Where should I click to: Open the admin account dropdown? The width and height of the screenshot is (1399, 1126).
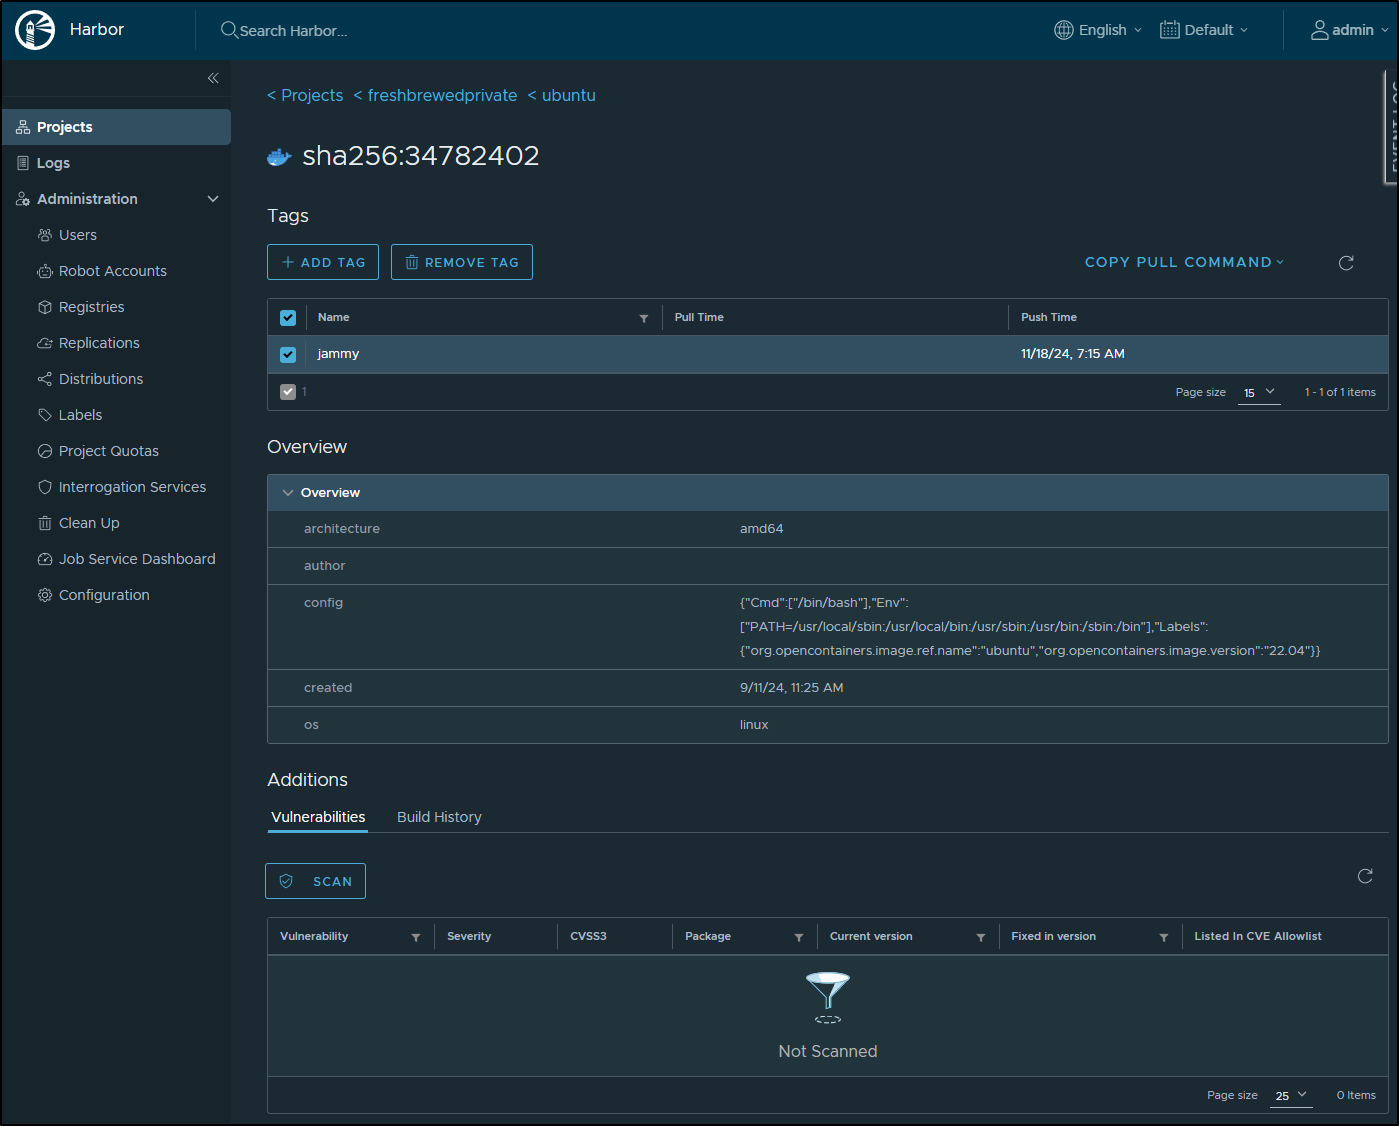(x=1350, y=30)
